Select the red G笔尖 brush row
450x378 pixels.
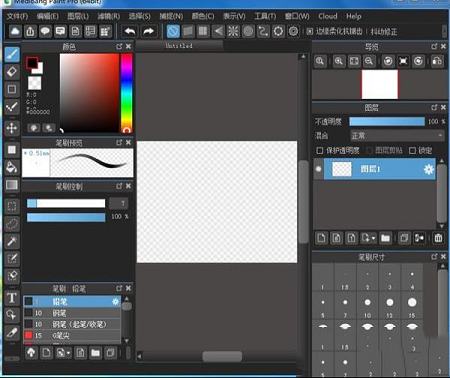[x=72, y=336]
